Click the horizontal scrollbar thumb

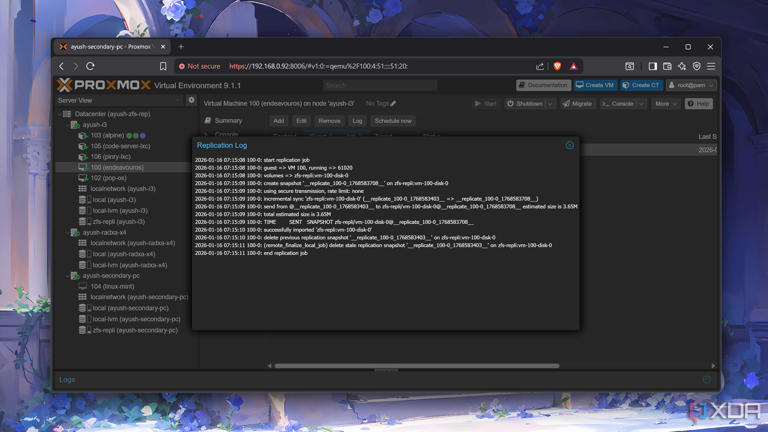pyautogui.click(x=417, y=366)
